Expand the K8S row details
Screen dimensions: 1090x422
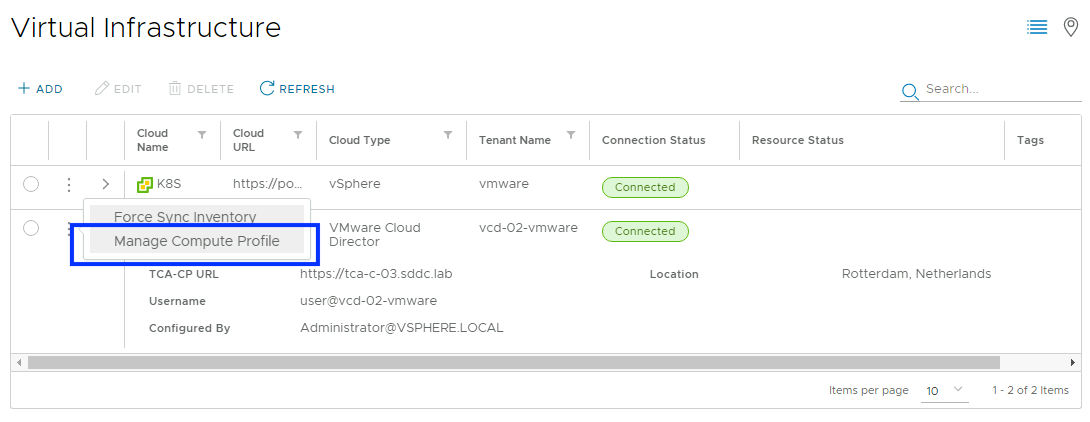106,185
